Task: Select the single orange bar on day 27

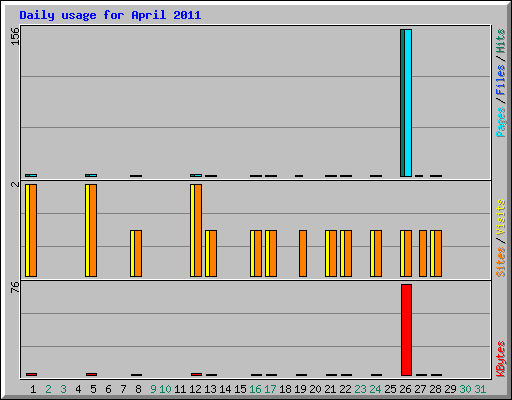Action: (x=423, y=253)
